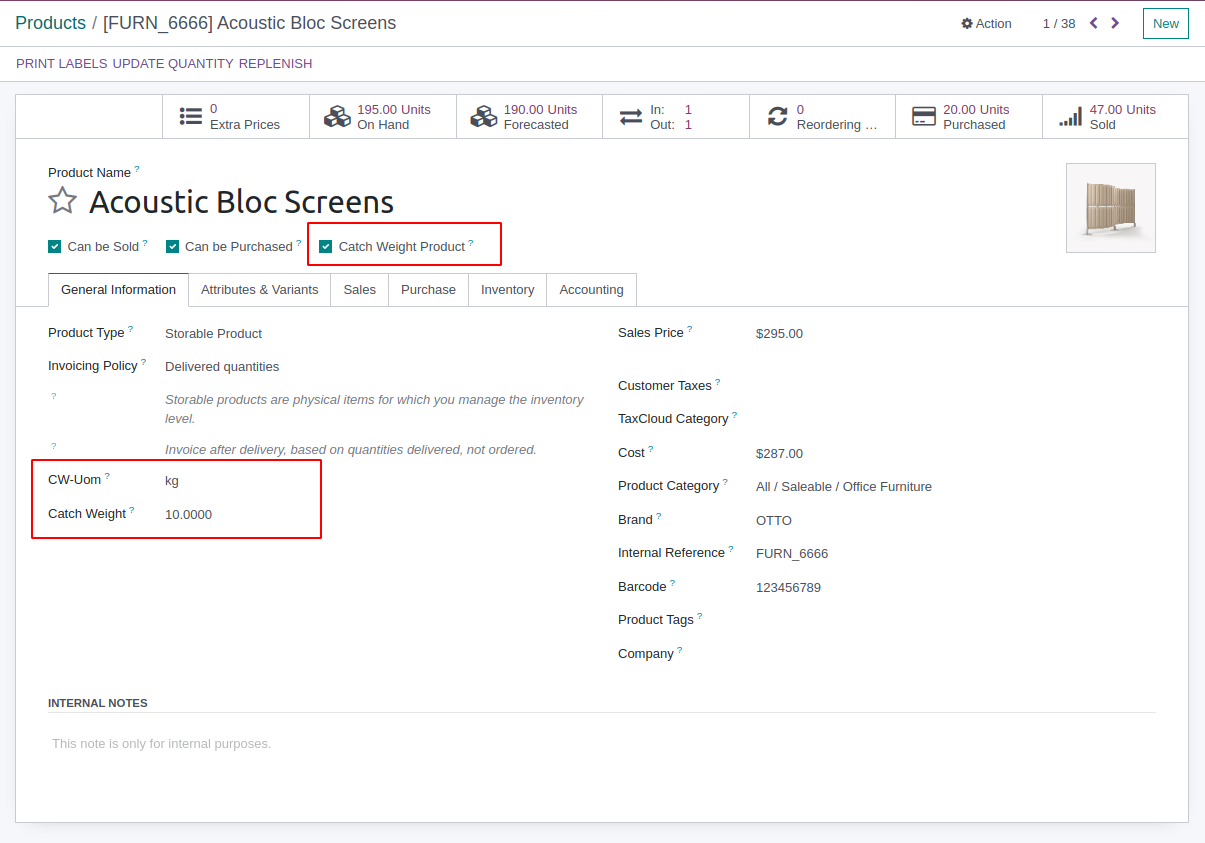Toggle the Can be Purchased checkbox
Viewport: 1205px width, 843px height.
pos(172,247)
